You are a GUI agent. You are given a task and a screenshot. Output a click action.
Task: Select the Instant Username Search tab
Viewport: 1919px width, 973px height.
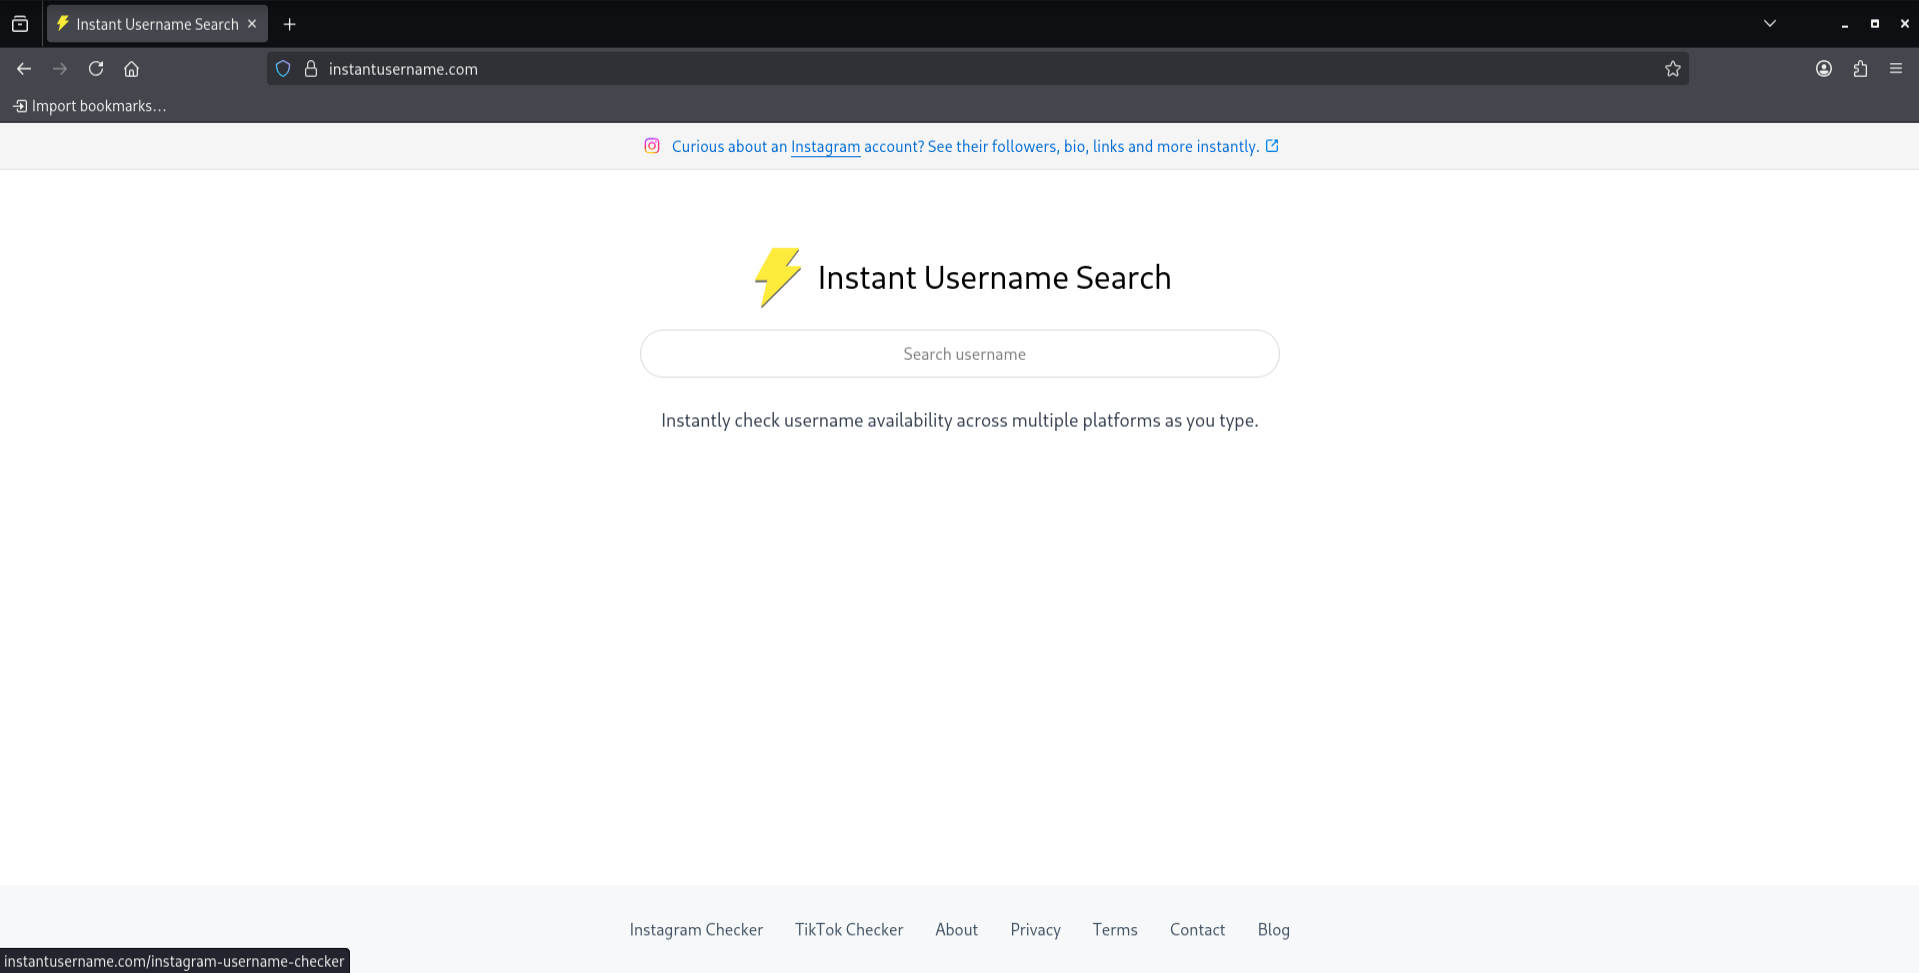[x=157, y=24]
